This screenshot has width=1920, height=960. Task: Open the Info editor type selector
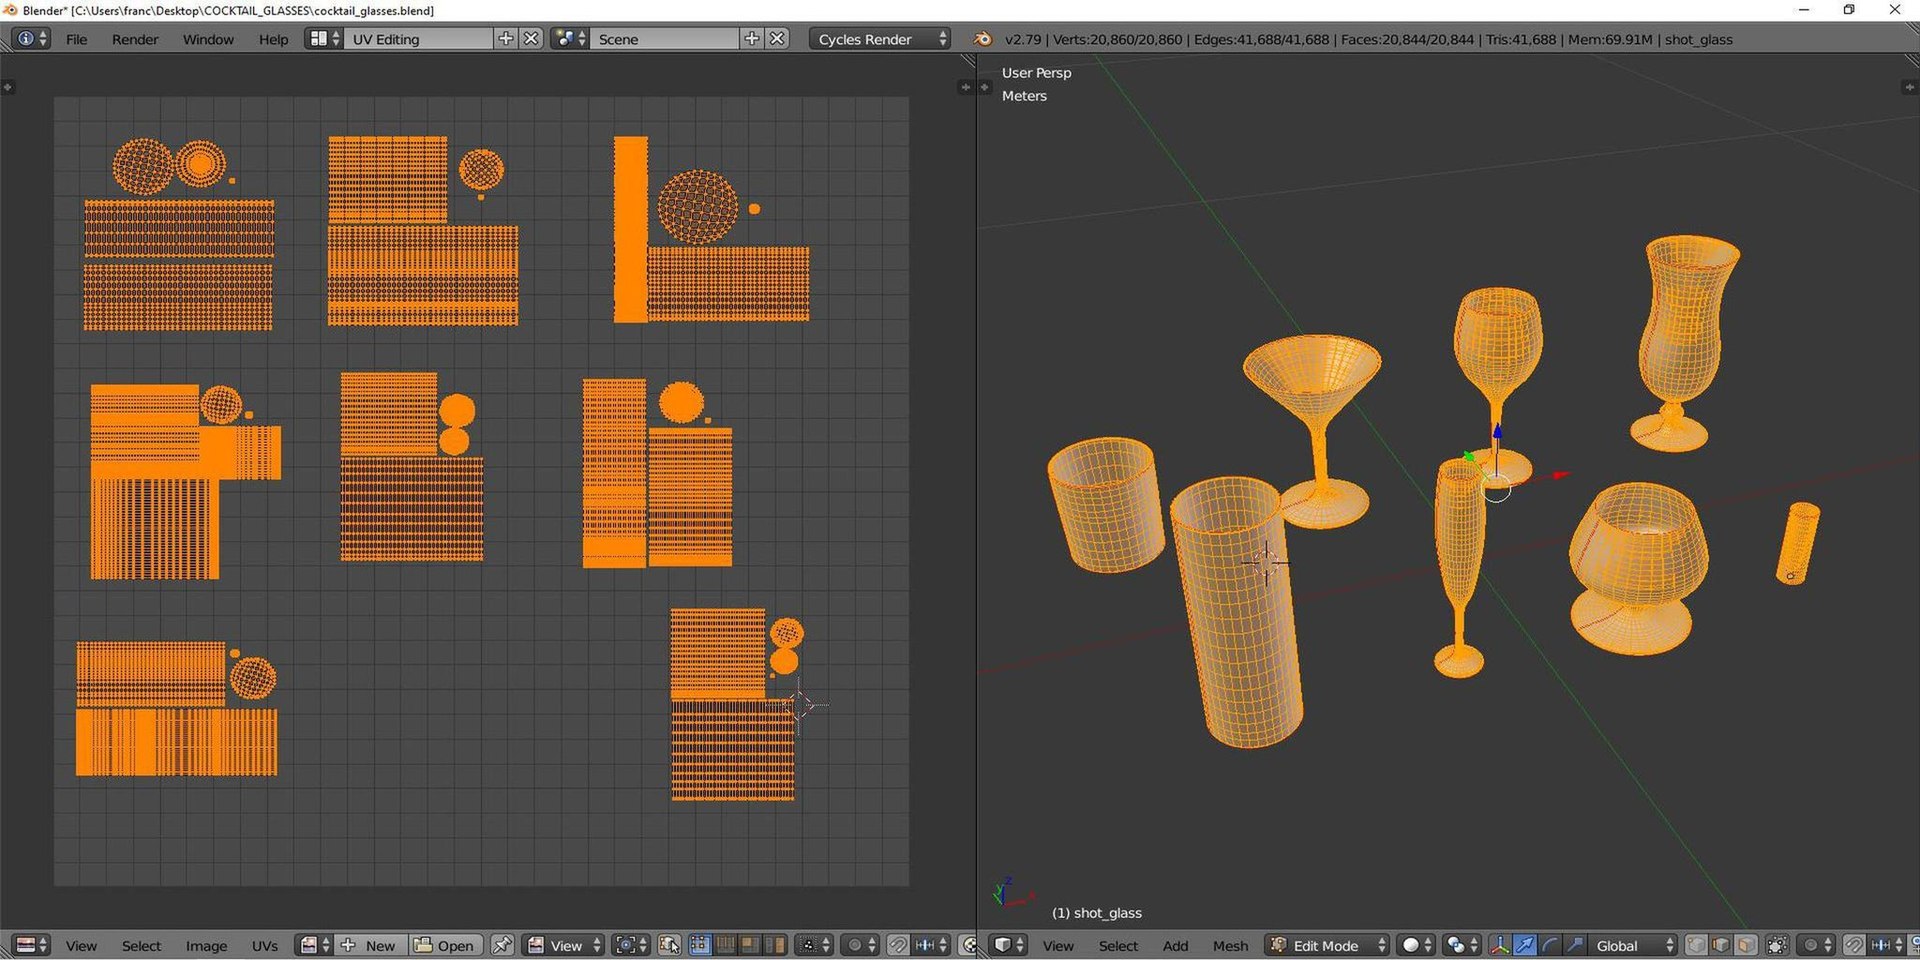coord(31,38)
